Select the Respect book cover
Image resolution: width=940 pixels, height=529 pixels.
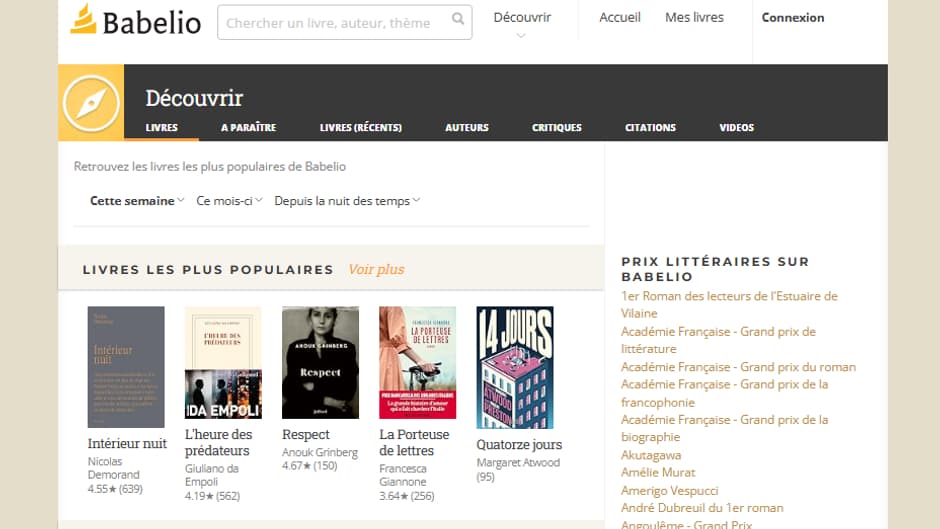click(x=320, y=362)
